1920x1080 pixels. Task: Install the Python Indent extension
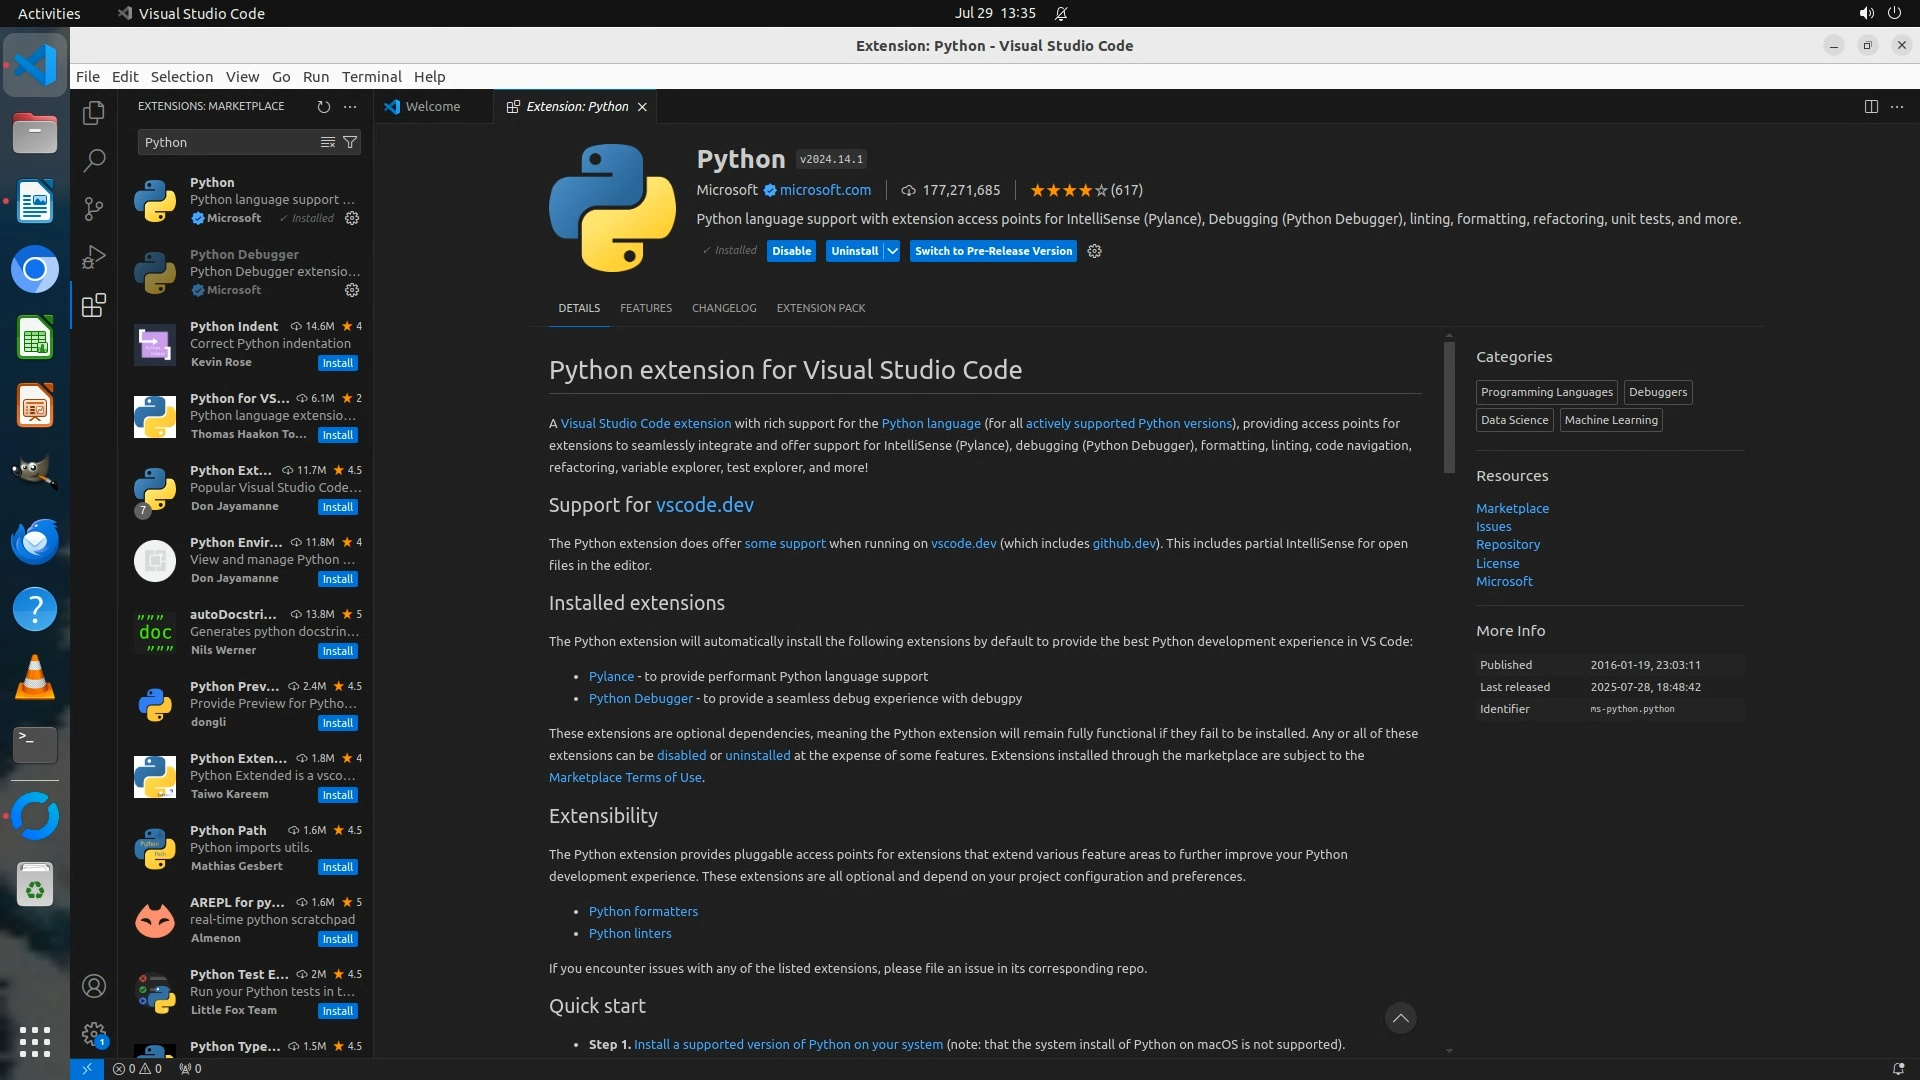(x=338, y=363)
